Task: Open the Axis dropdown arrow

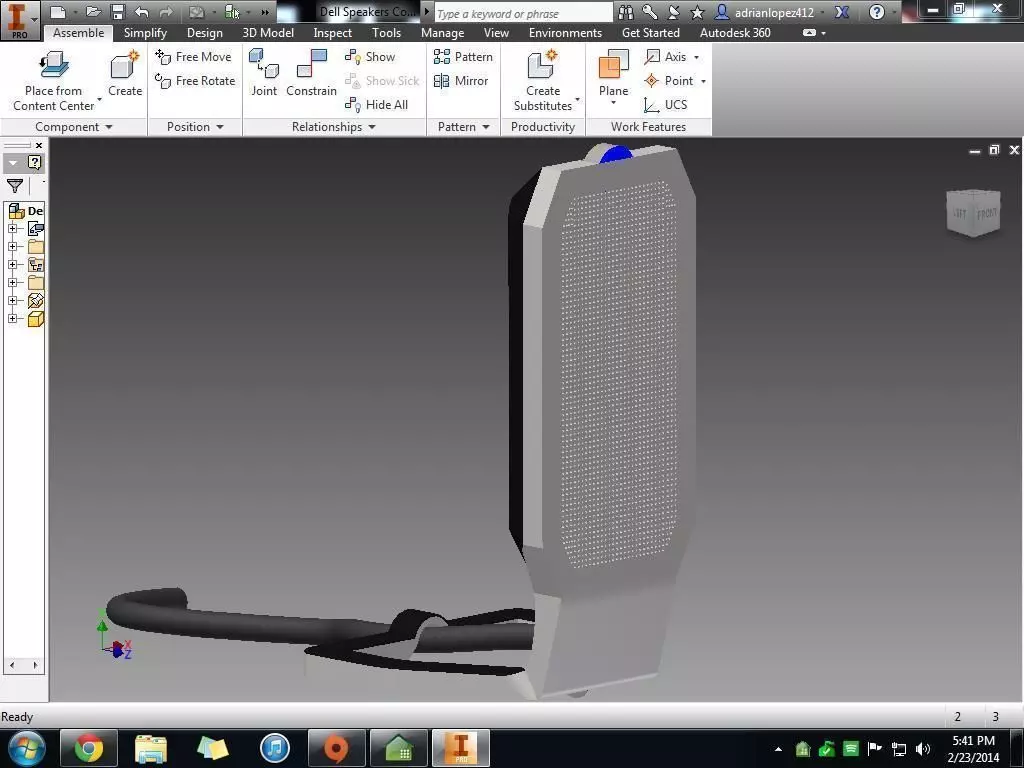Action: (x=697, y=57)
